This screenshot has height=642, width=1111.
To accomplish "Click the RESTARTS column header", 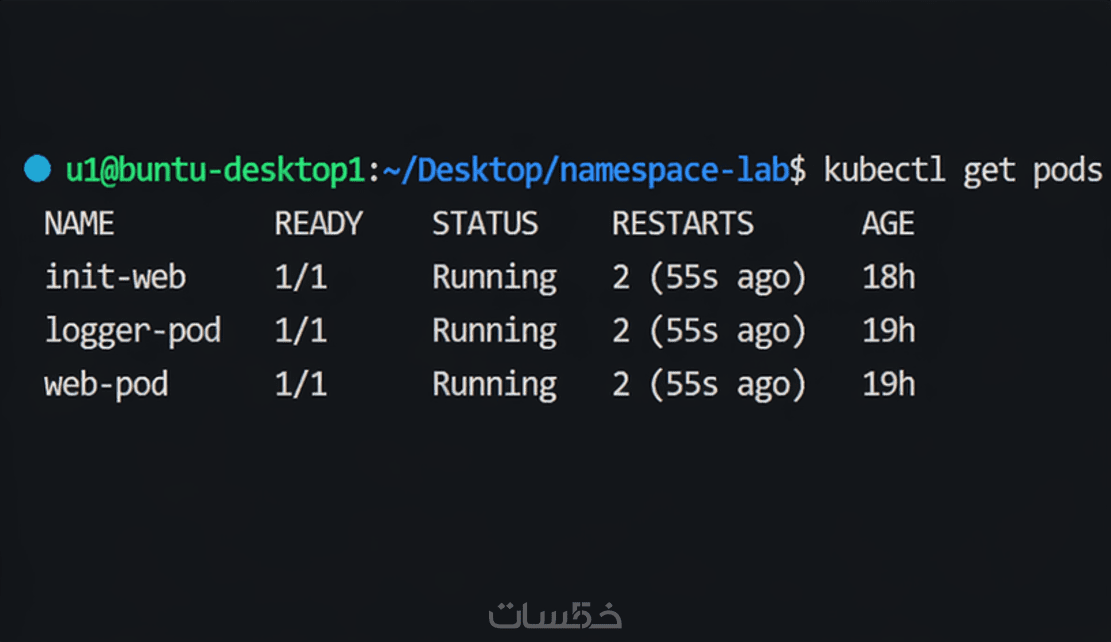I will (x=683, y=223).
